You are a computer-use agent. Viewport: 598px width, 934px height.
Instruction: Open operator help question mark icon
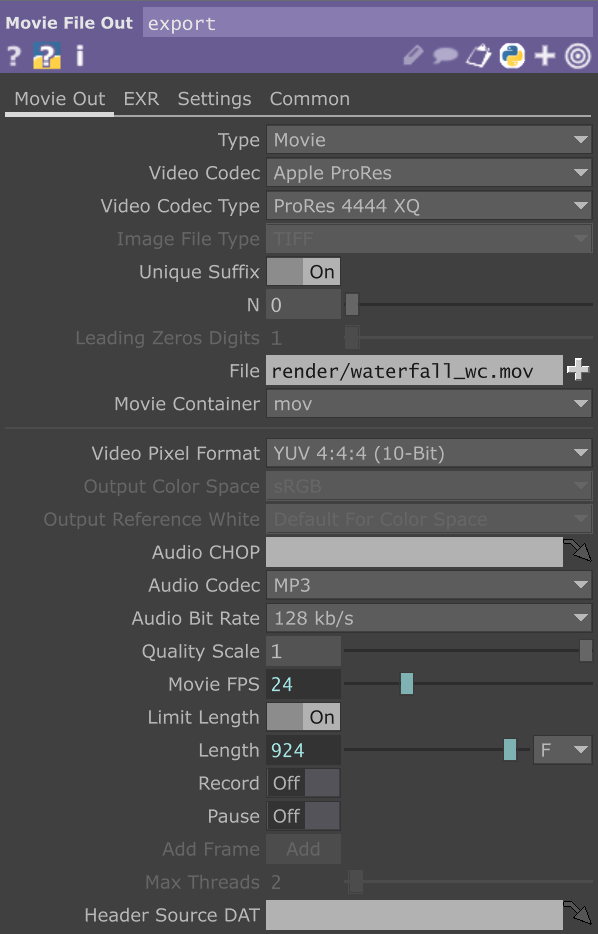click(14, 57)
